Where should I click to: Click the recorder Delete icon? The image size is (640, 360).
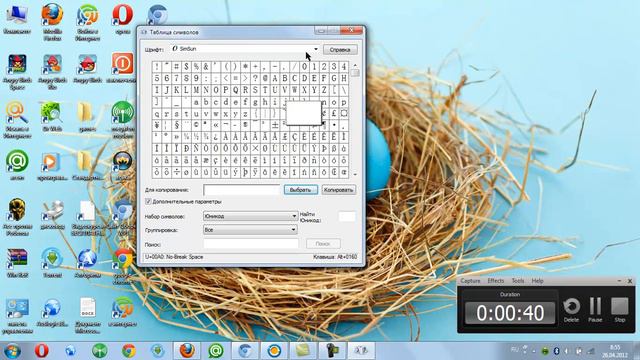(x=571, y=309)
